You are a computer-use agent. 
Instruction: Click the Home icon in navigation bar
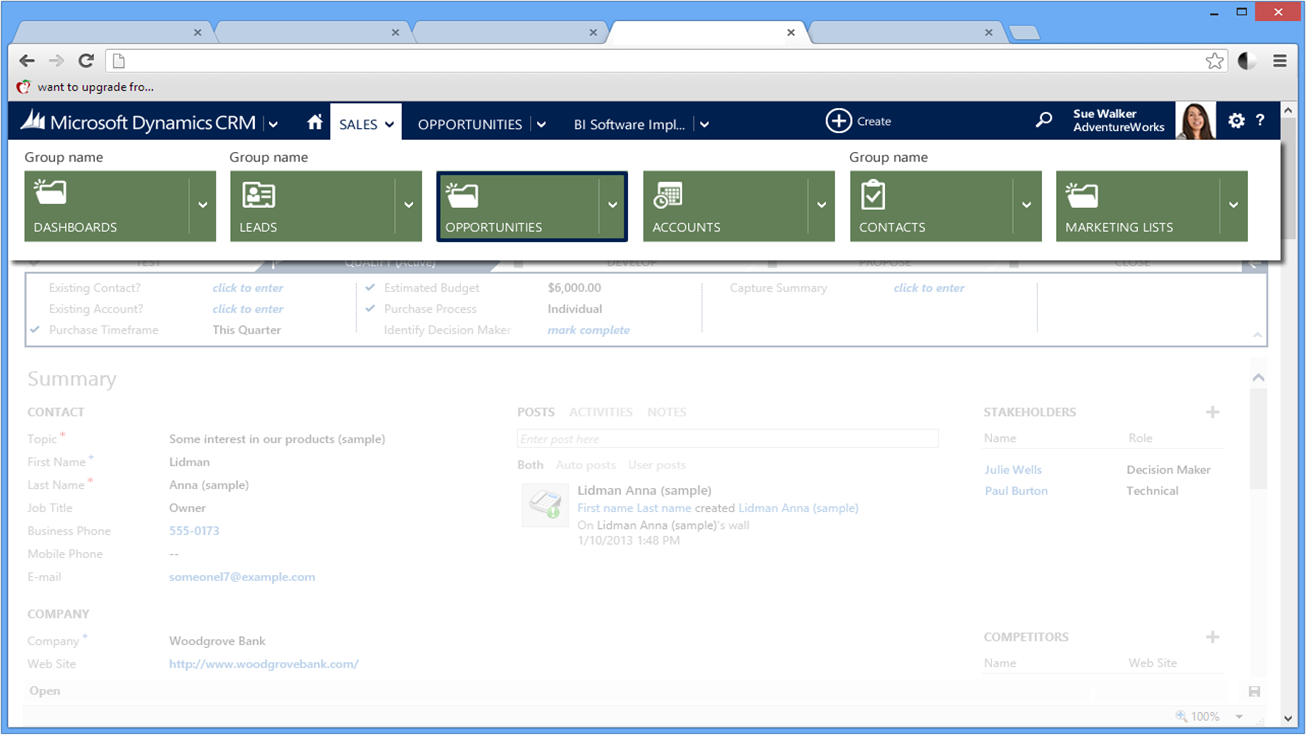315,122
